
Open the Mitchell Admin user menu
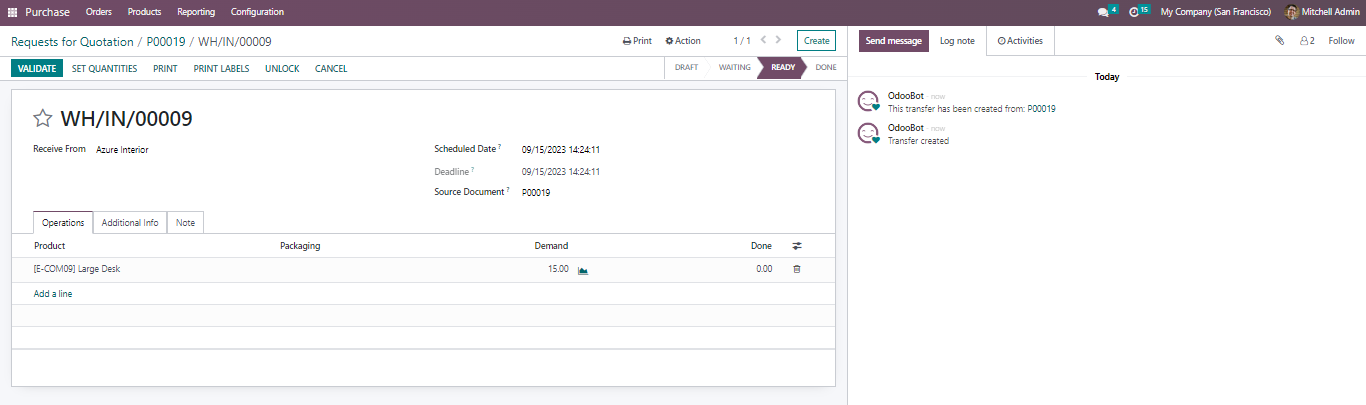1322,12
